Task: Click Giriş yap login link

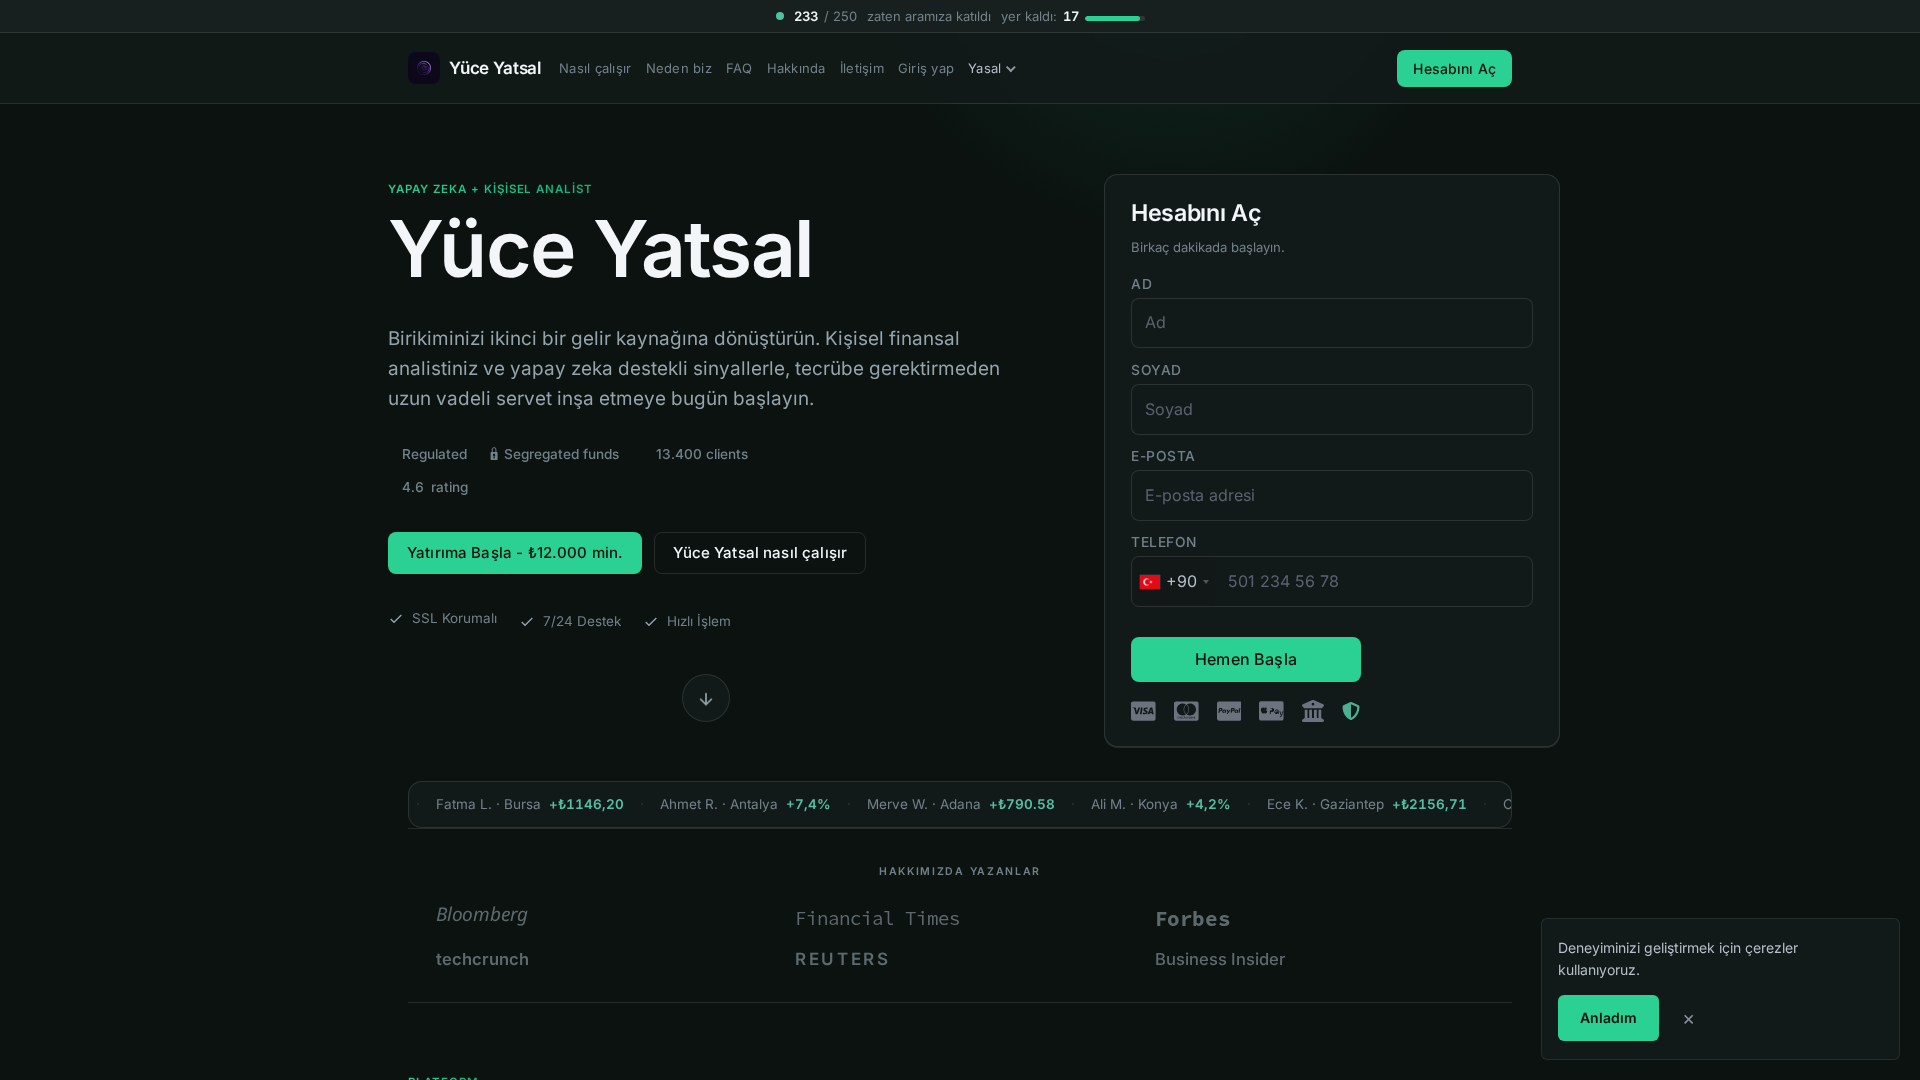Action: (x=926, y=68)
